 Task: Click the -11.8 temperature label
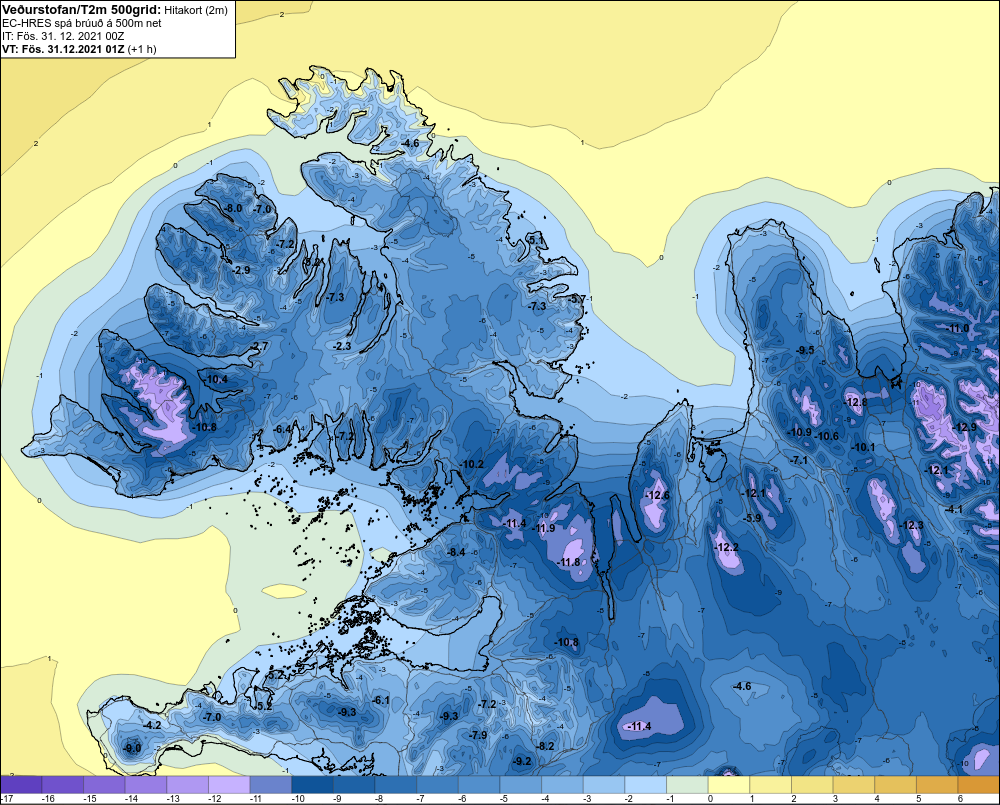coord(569,562)
